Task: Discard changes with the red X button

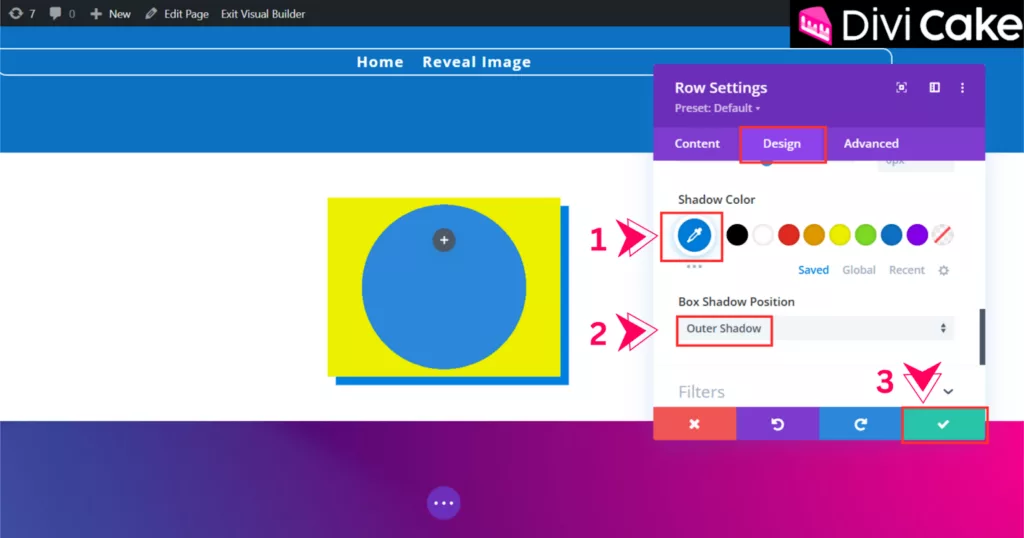Action: 694,424
